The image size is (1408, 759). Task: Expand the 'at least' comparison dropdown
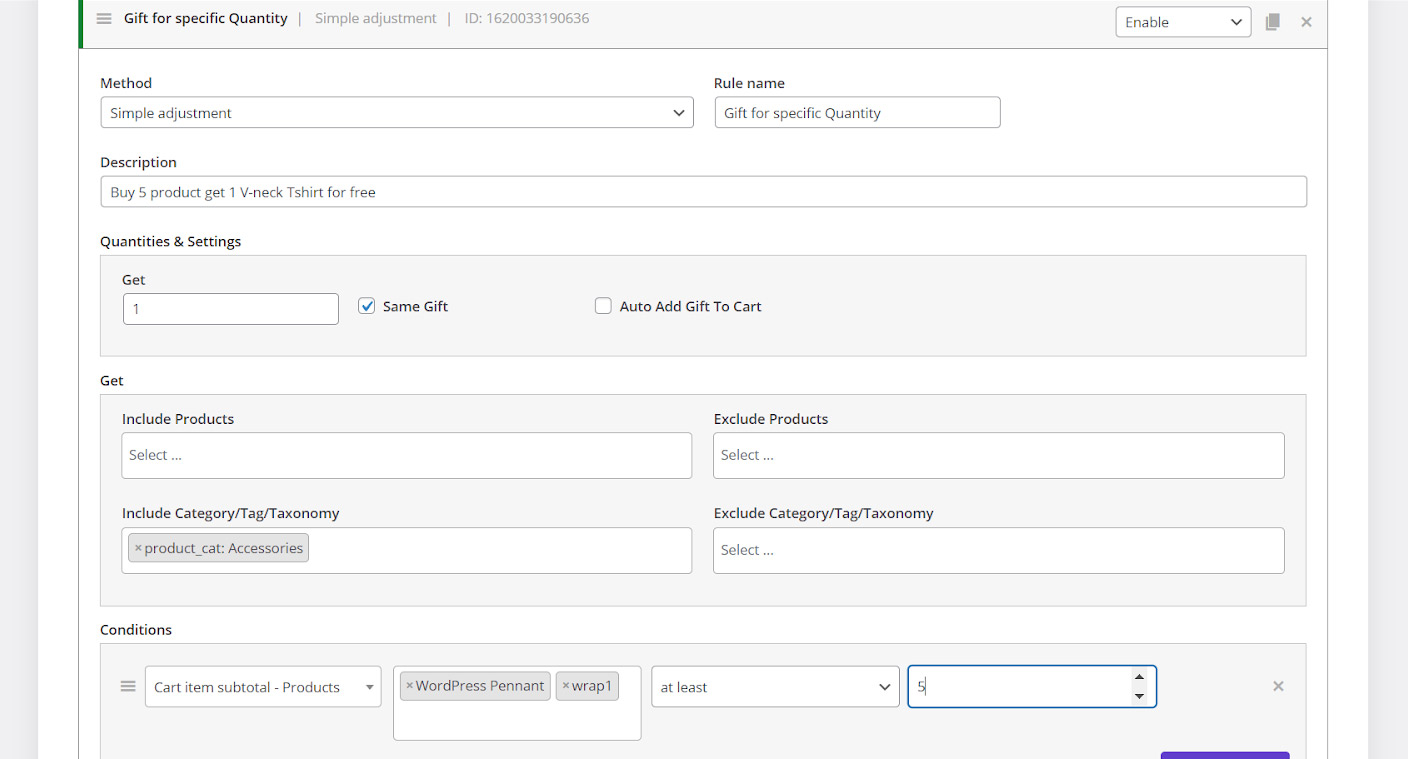pos(774,687)
